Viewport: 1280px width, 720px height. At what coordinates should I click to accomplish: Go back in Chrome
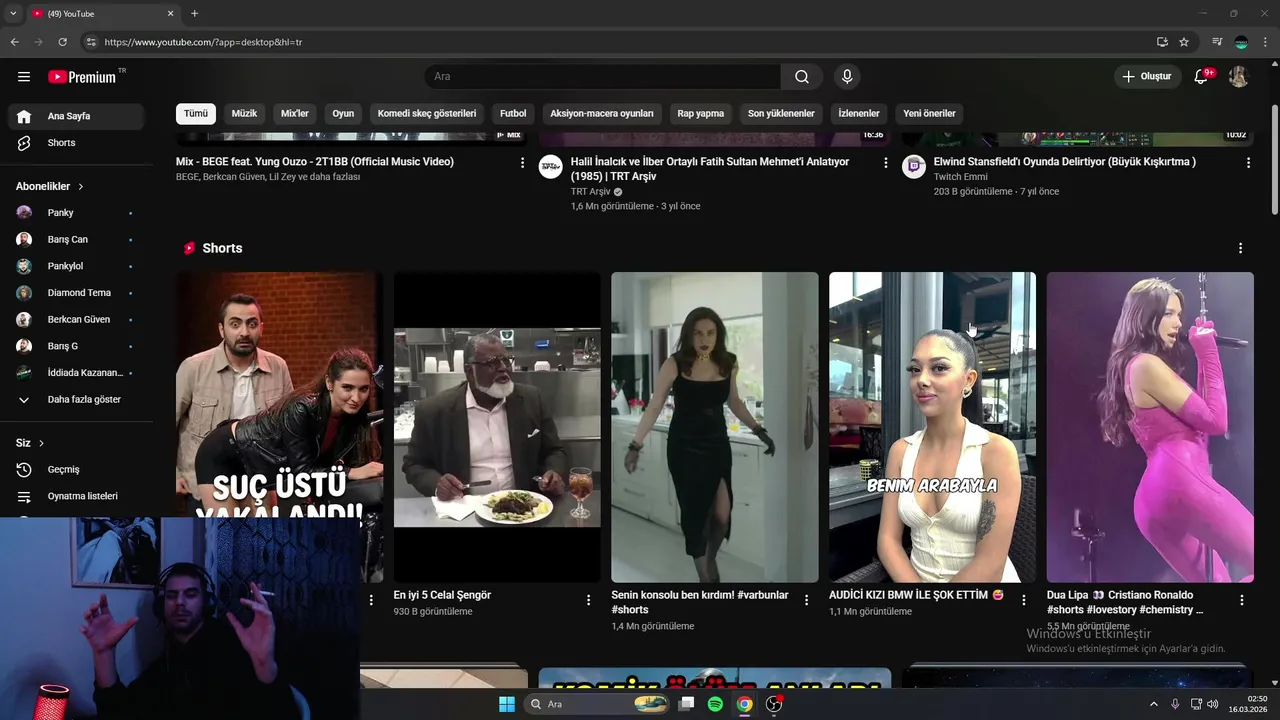click(x=14, y=42)
